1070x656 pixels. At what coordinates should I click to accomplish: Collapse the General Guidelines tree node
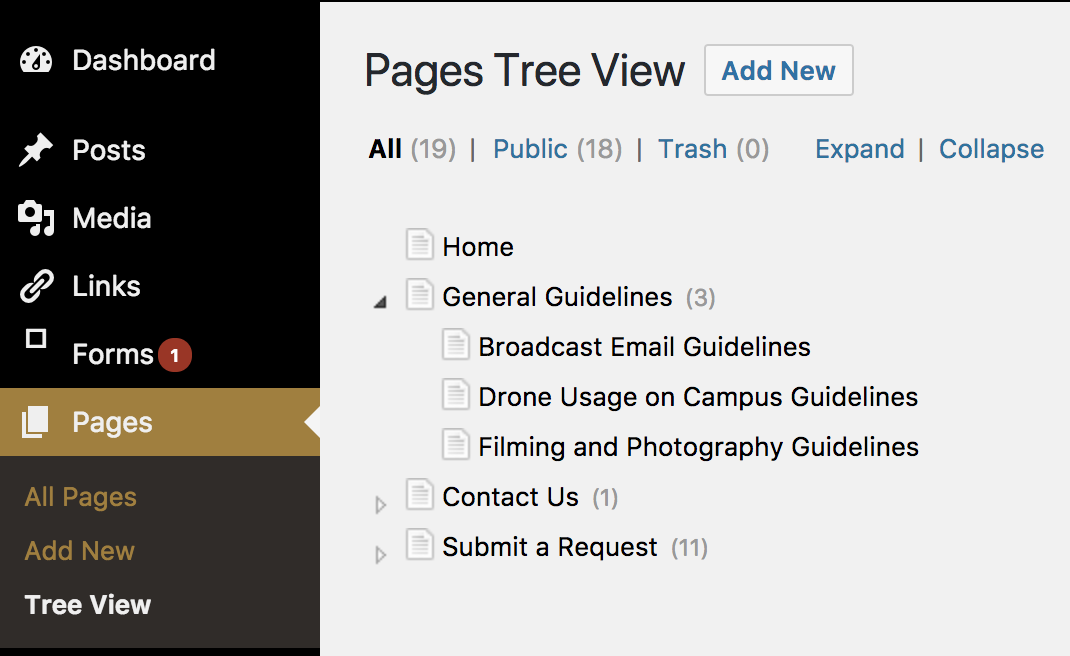tap(380, 302)
